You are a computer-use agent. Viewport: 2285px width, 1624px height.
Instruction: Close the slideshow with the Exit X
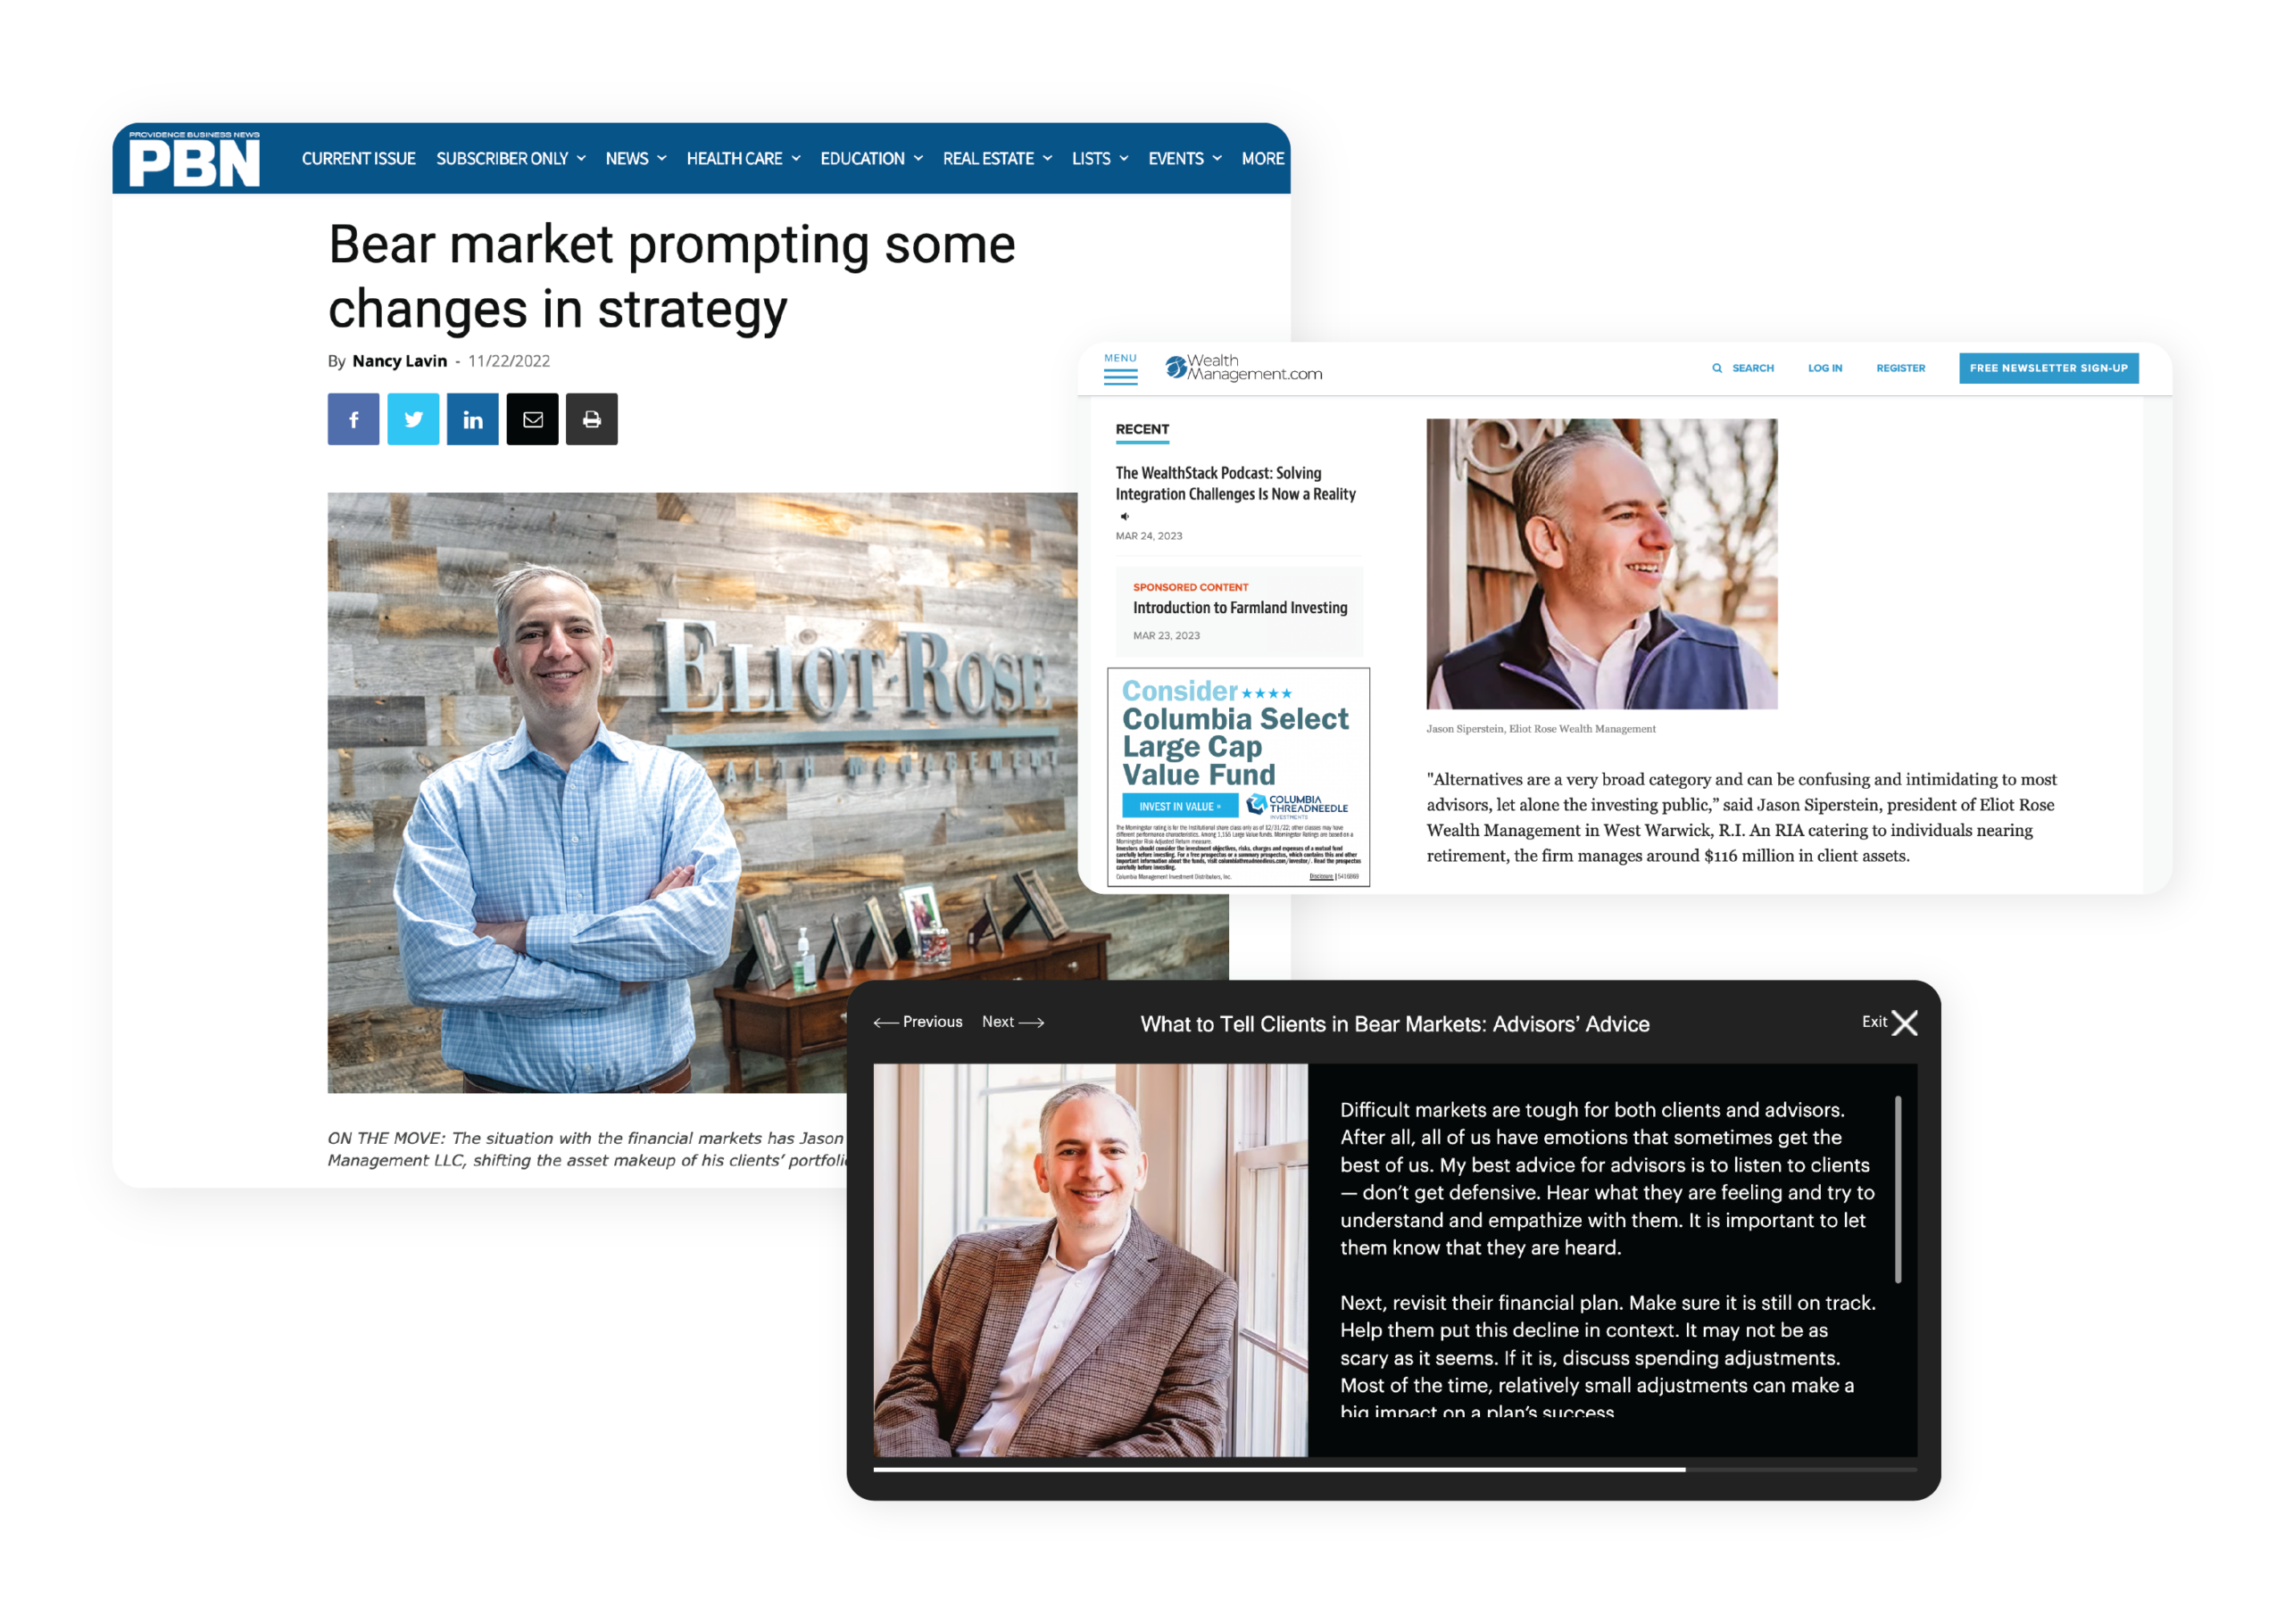click(1904, 1022)
